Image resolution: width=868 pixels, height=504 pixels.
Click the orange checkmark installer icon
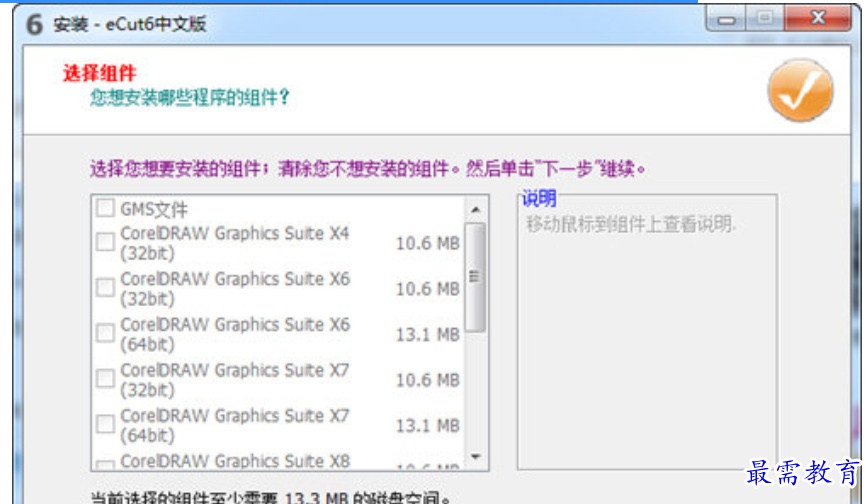(800, 90)
